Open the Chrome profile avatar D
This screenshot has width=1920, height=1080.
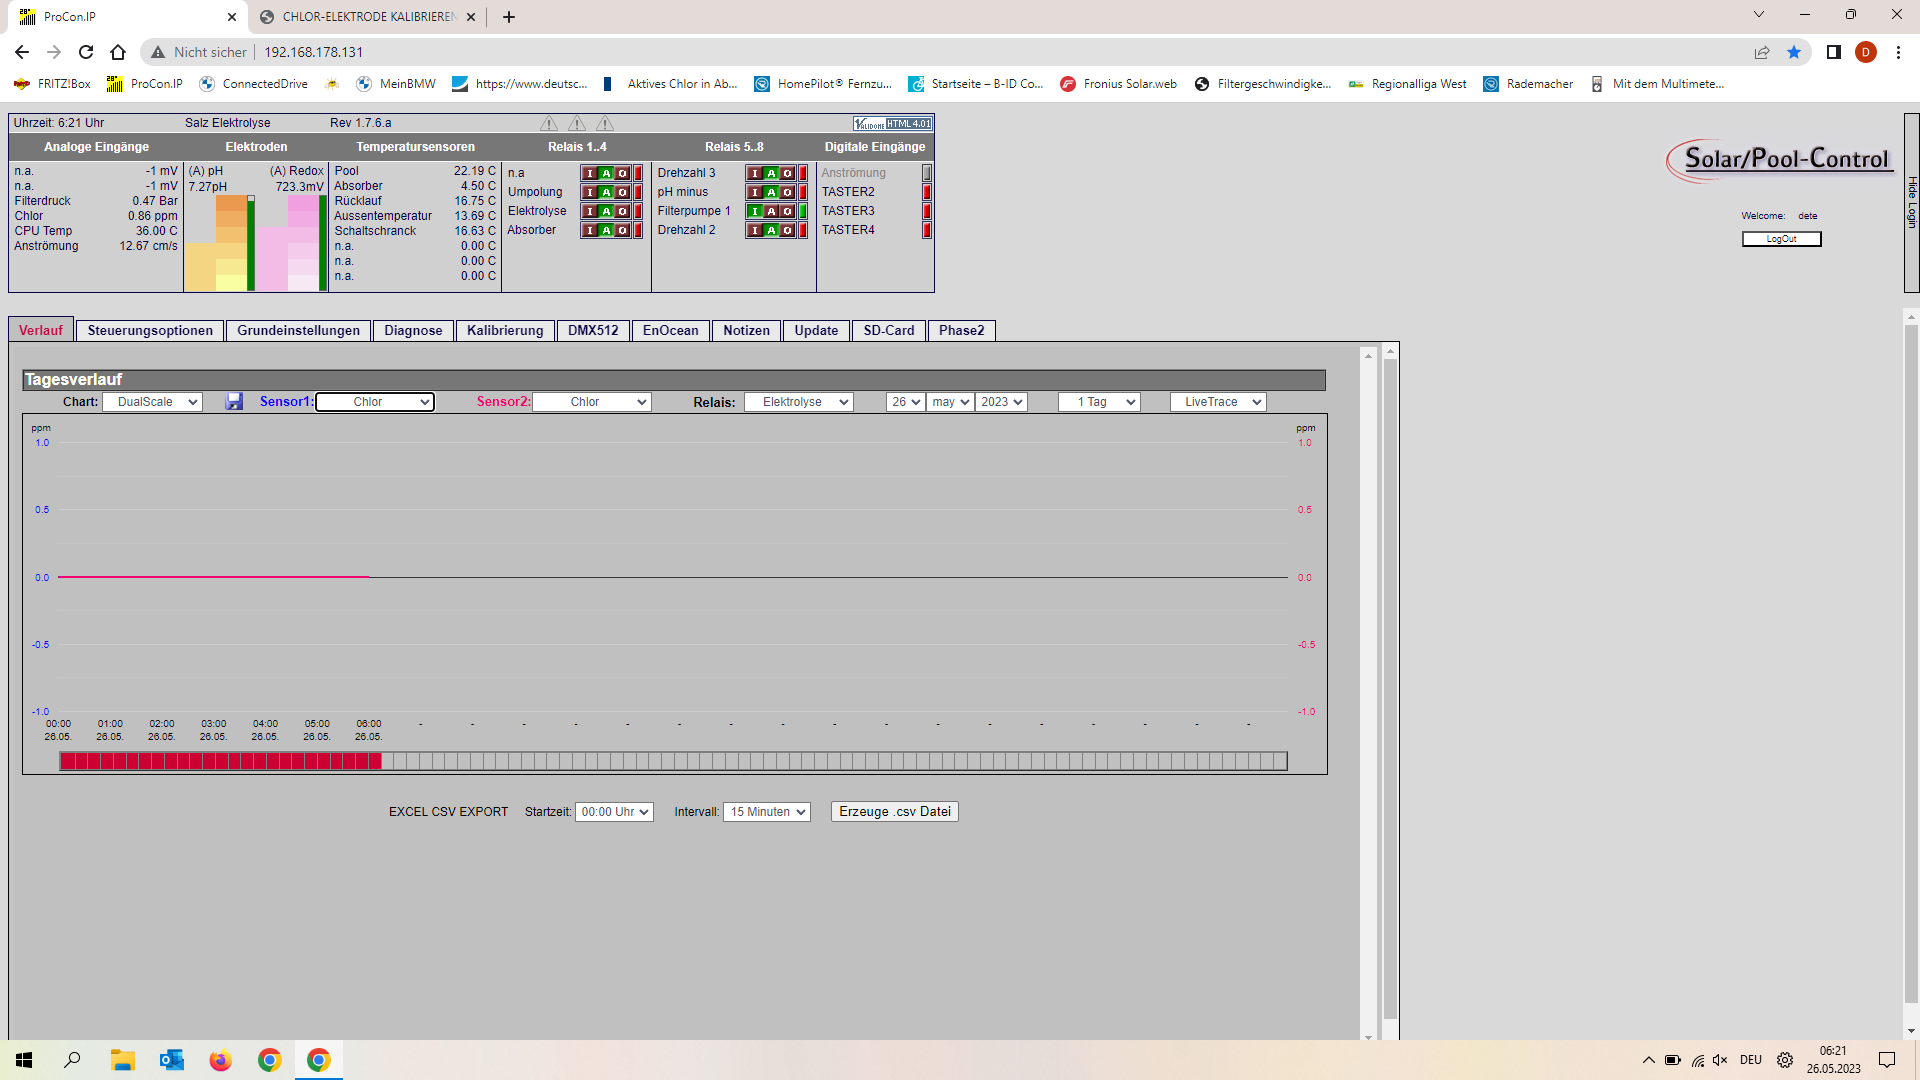[x=1866, y=52]
